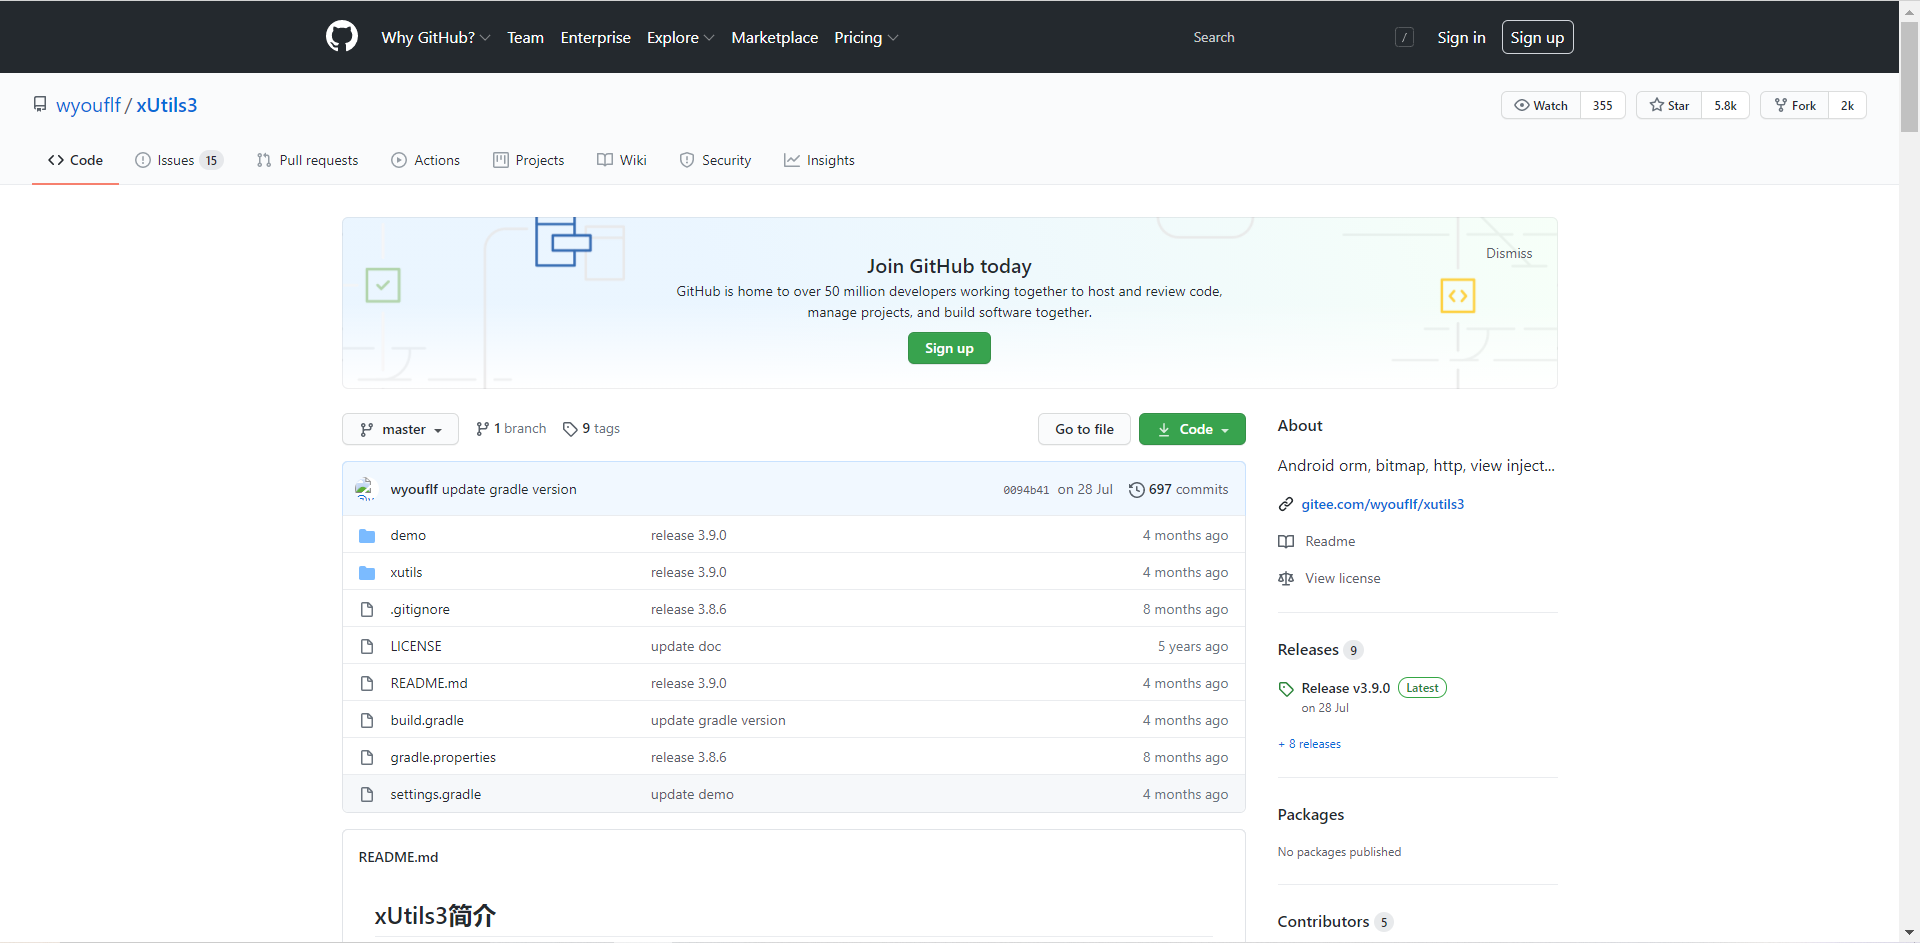Click the 0094b41 commit hash

click(x=1026, y=490)
